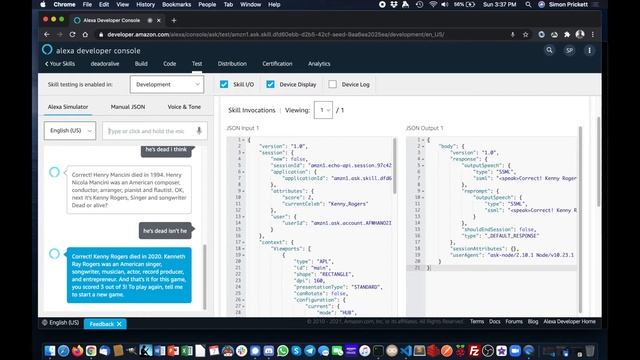Click the JSON Output vertical scrollbar
The image size is (640, 360).
point(580,219)
